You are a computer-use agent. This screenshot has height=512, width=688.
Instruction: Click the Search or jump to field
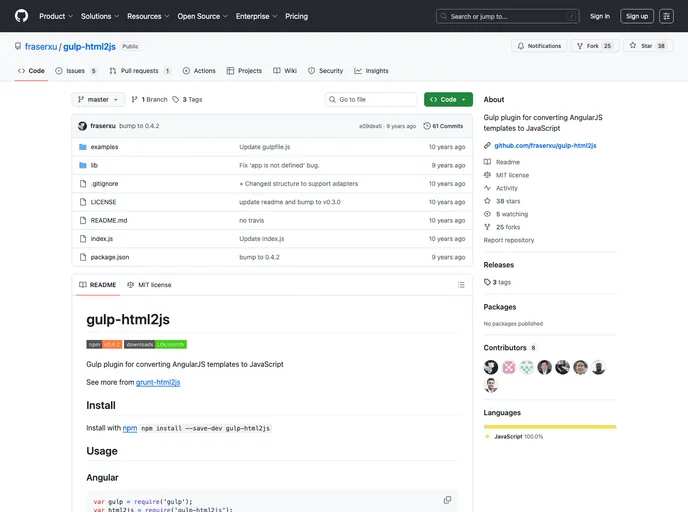click(507, 16)
